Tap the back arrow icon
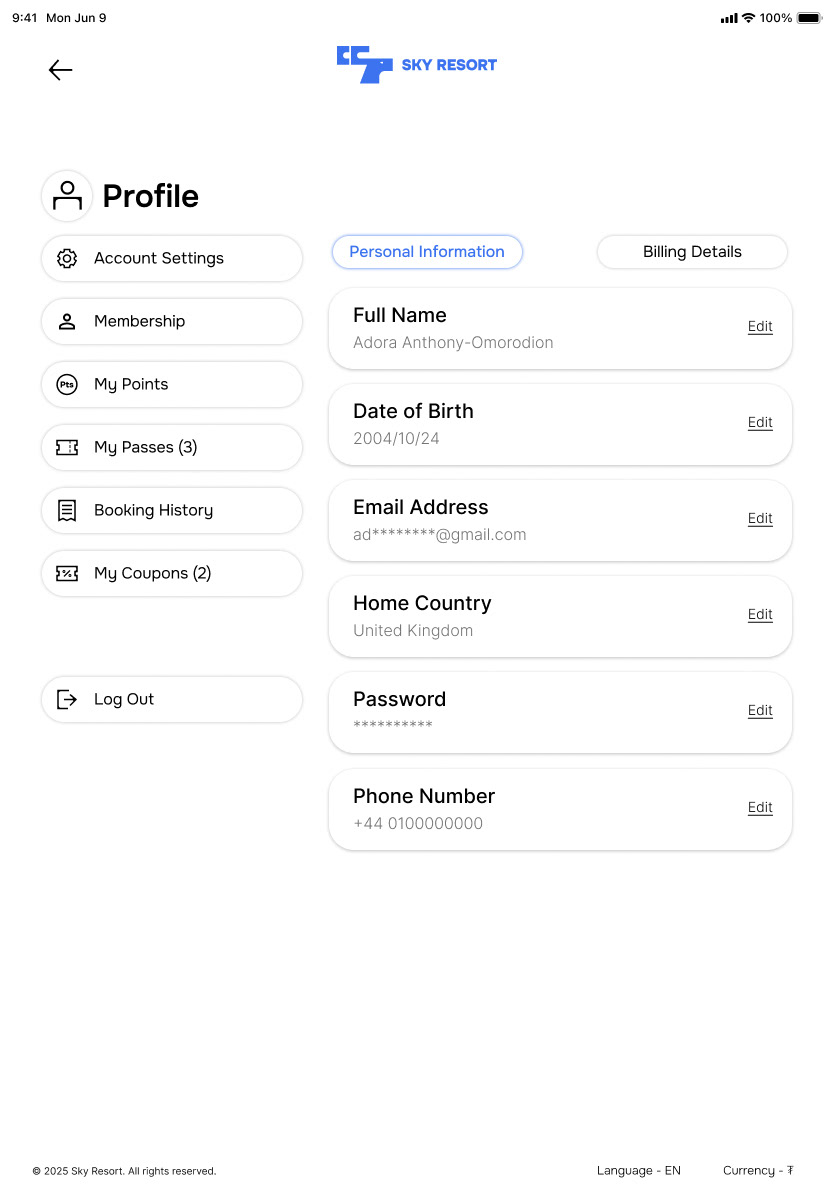Screen dimensions: 834x1193 coord(61,70)
